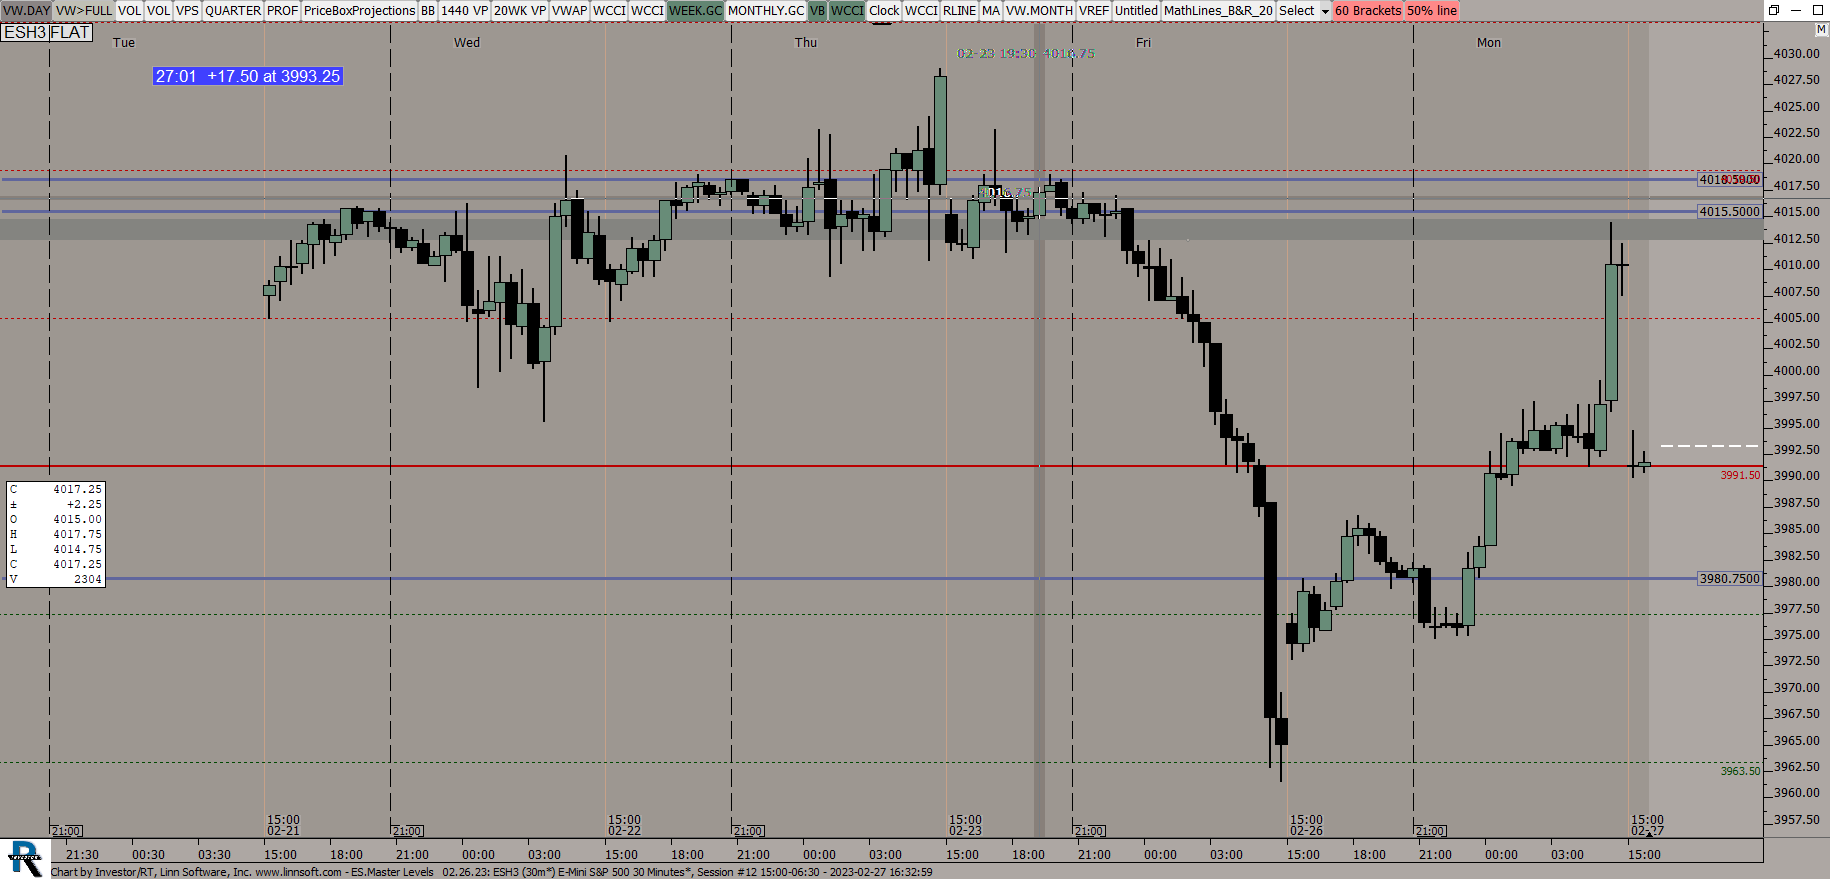Toggle the green WEEK.GC button
The width and height of the screenshot is (1830, 879).
coord(696,10)
